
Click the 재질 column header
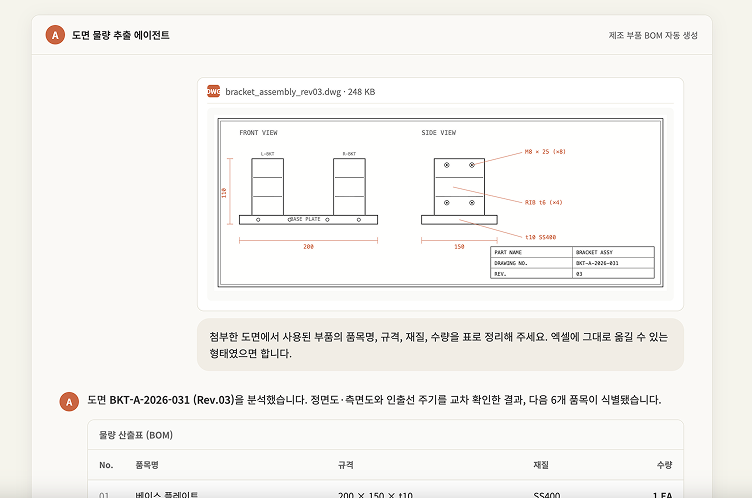click(541, 465)
